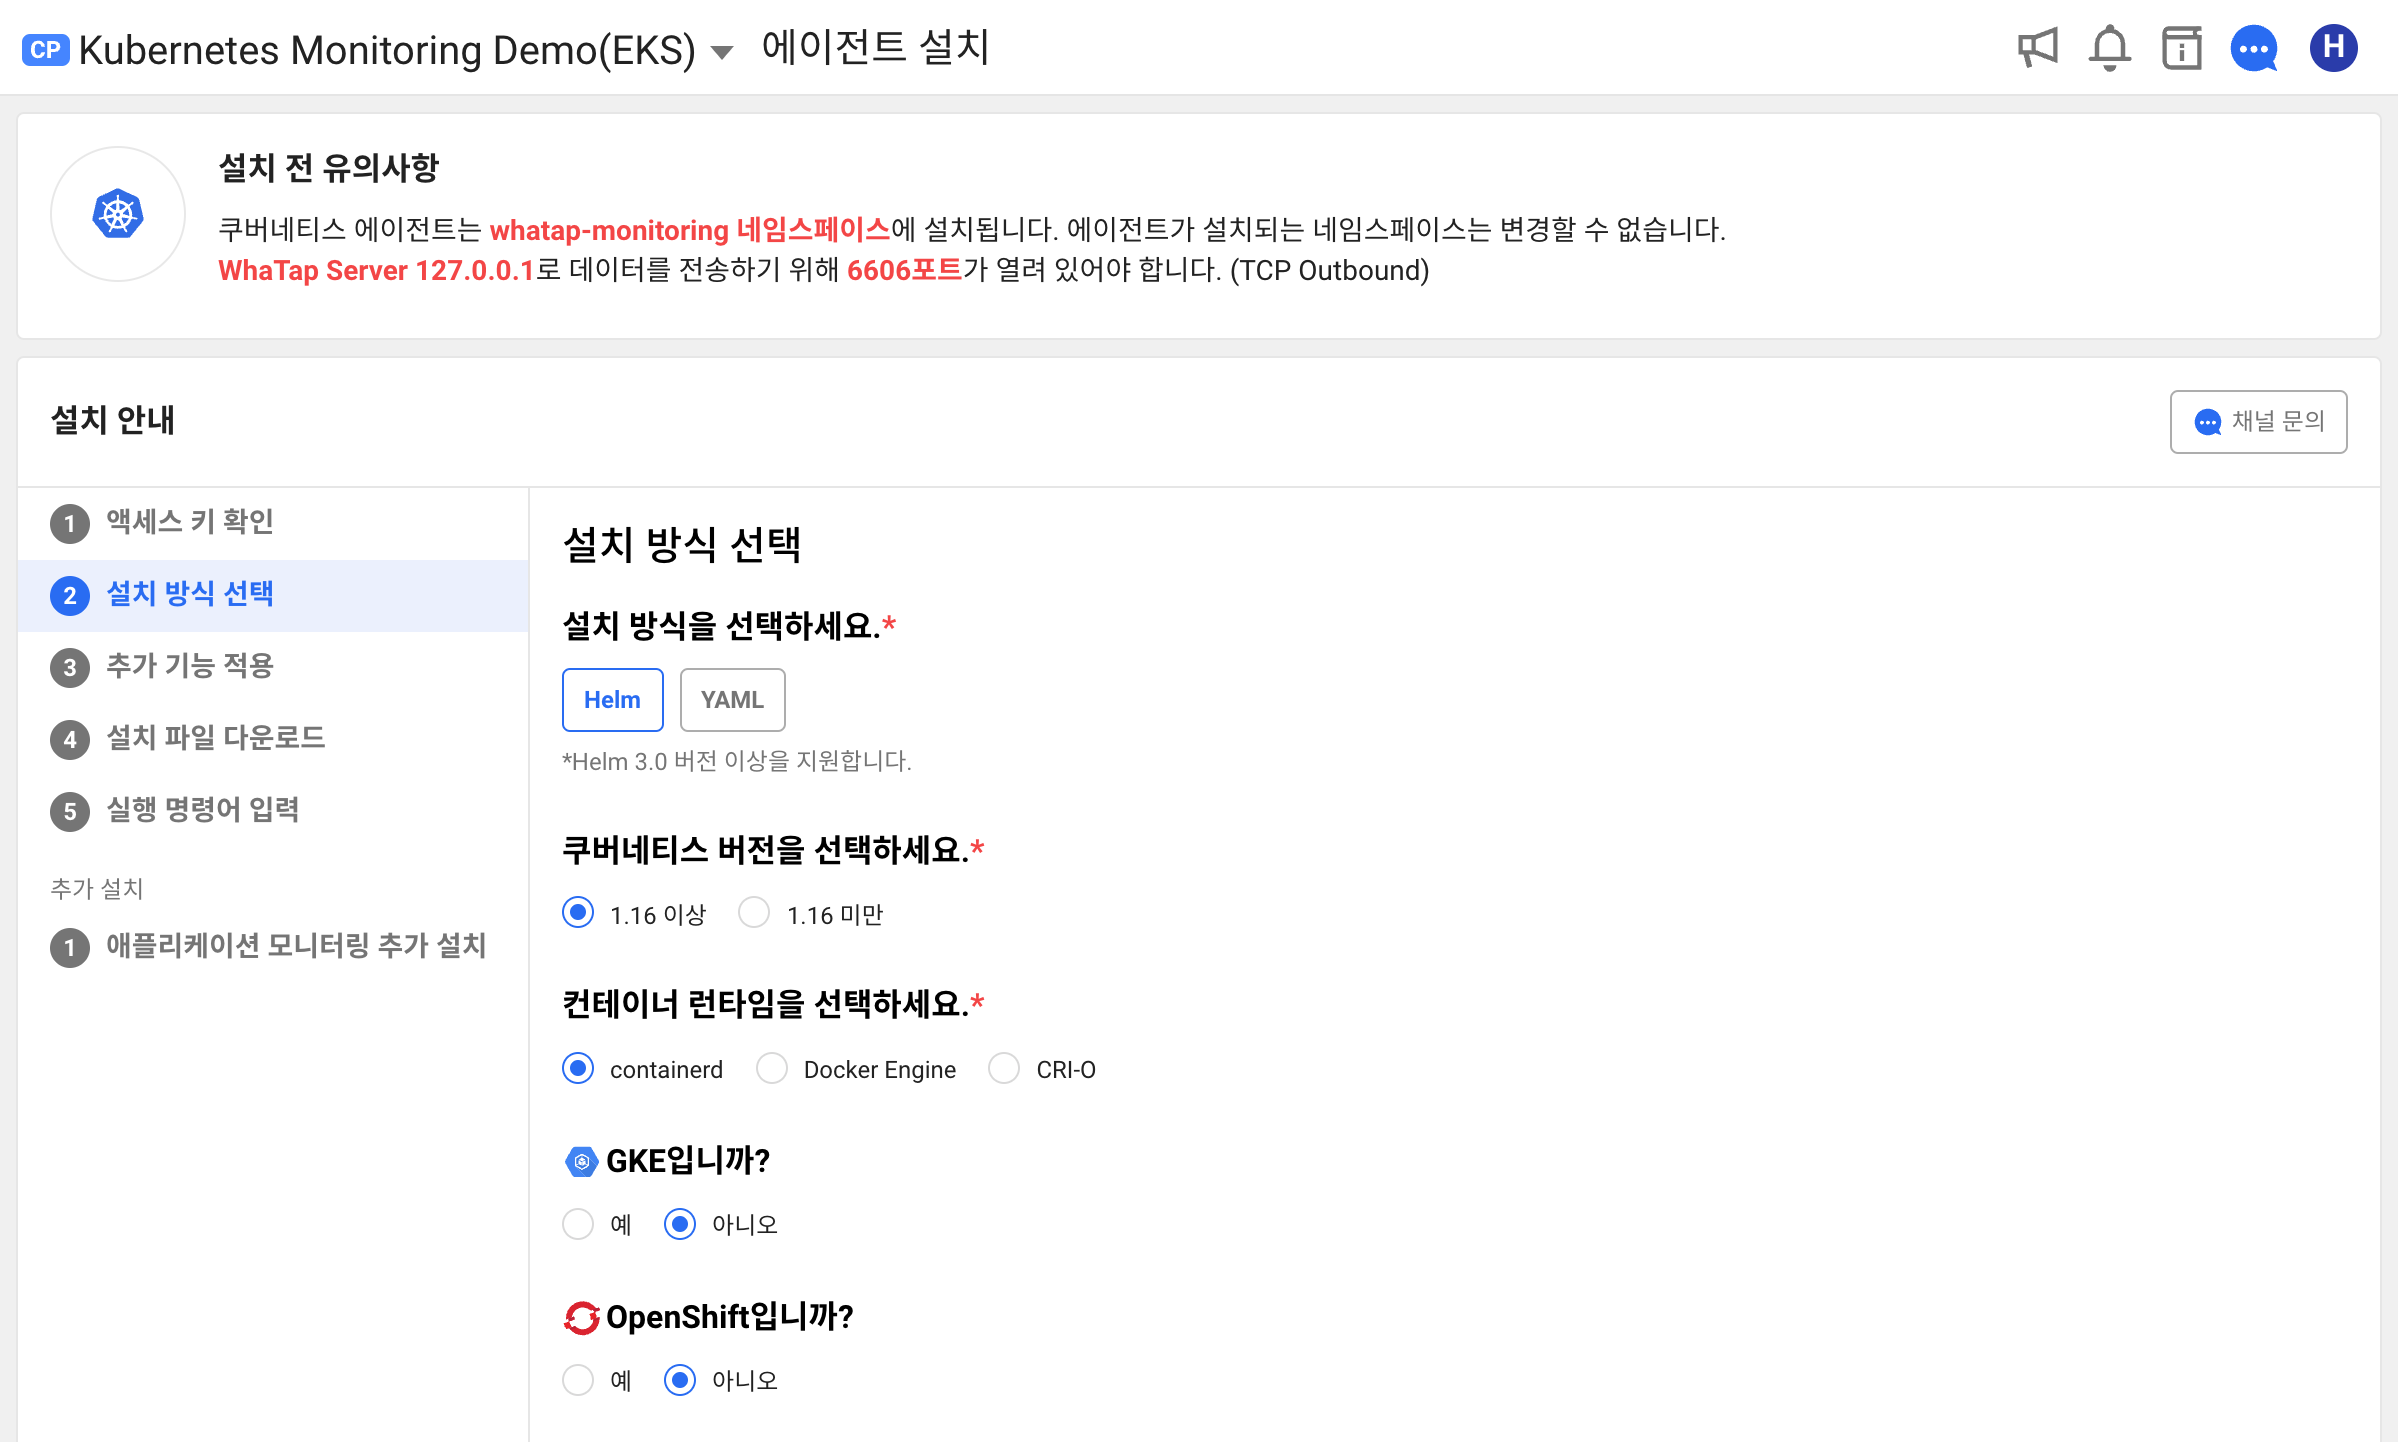Click the Kubernetes helm wheel logo
The width and height of the screenshot is (2398, 1442).
pyautogui.click(x=118, y=214)
